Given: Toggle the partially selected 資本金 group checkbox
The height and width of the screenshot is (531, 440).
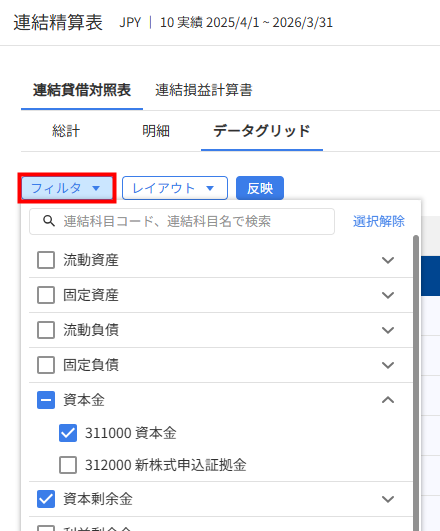Looking at the screenshot, I should (46, 400).
